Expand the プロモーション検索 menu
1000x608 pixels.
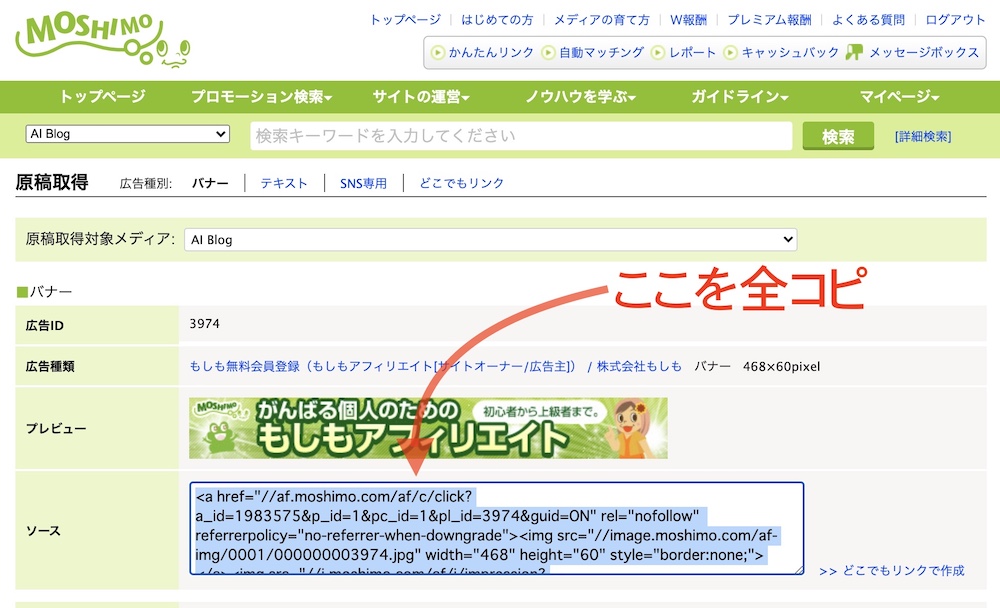[x=261, y=97]
